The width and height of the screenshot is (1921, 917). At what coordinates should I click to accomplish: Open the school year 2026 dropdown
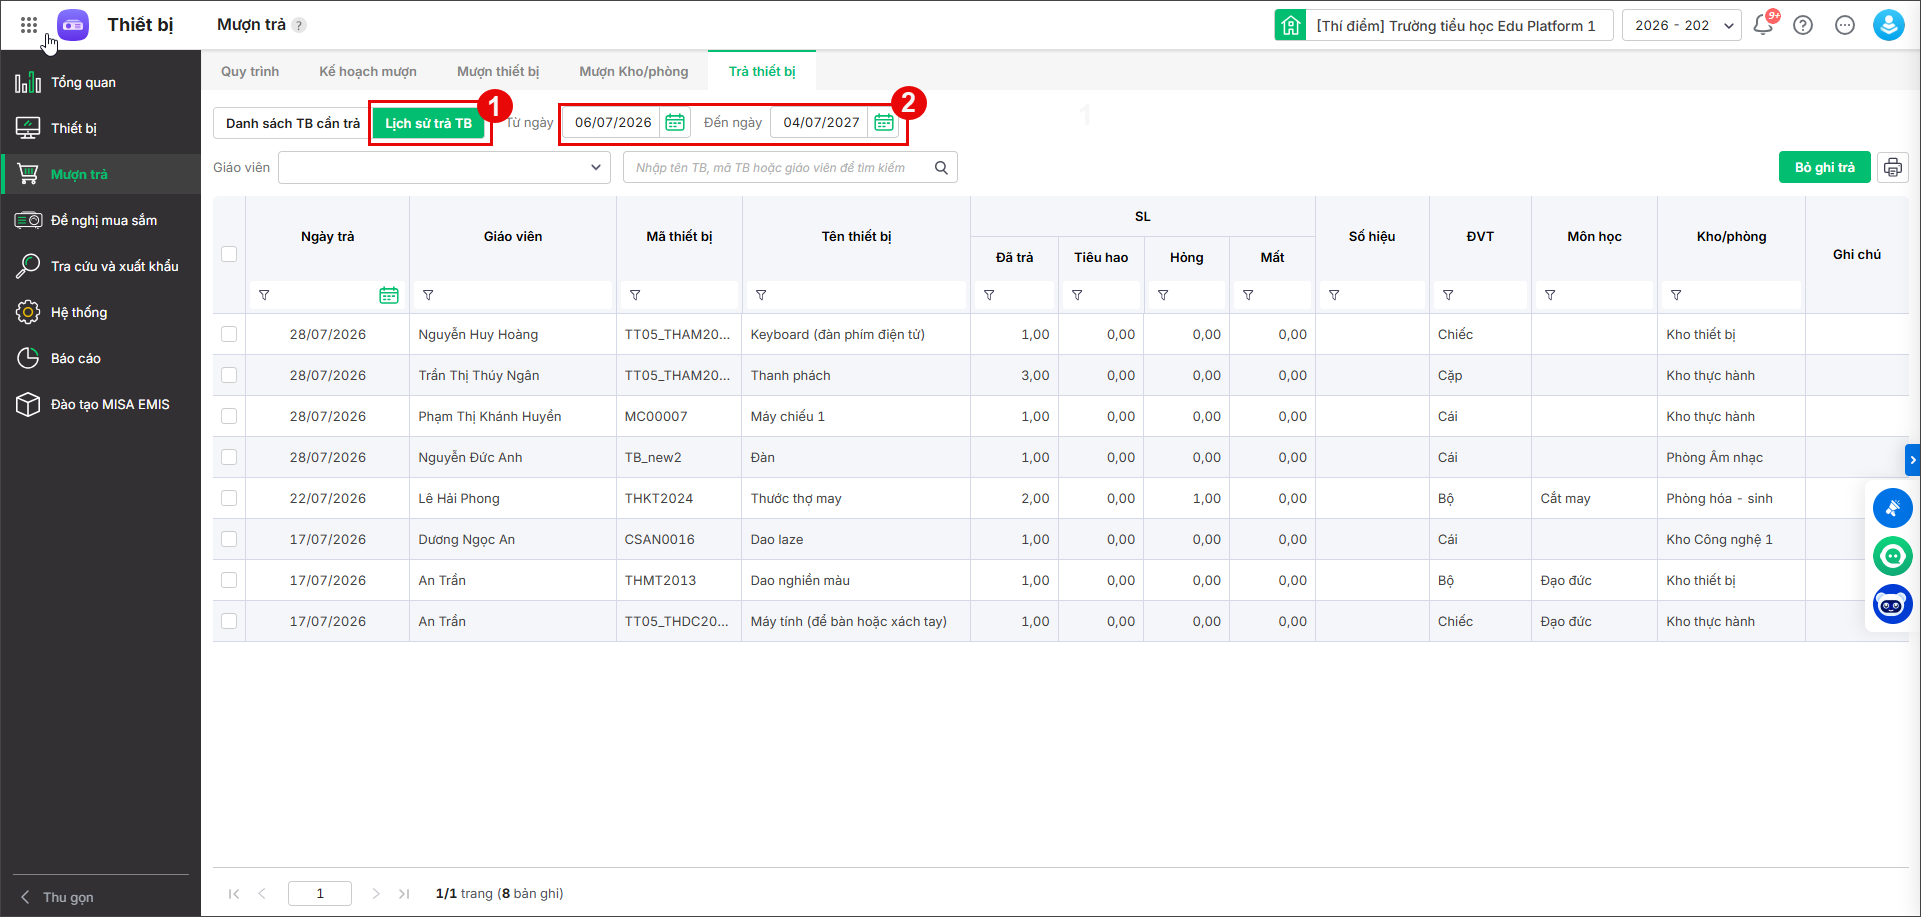1683,25
